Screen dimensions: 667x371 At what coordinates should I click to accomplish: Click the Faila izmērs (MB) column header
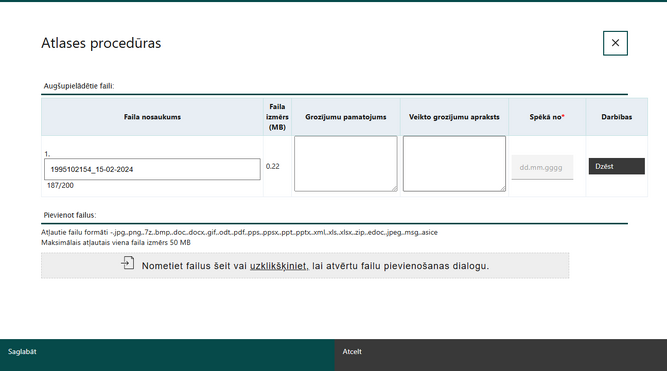click(277, 117)
